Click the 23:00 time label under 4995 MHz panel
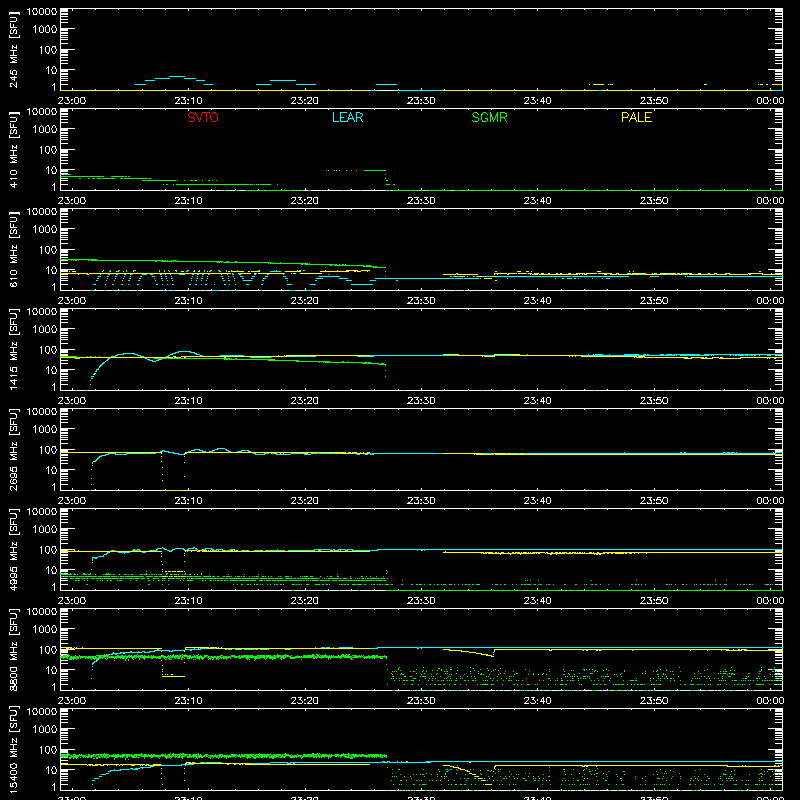 tap(71, 601)
